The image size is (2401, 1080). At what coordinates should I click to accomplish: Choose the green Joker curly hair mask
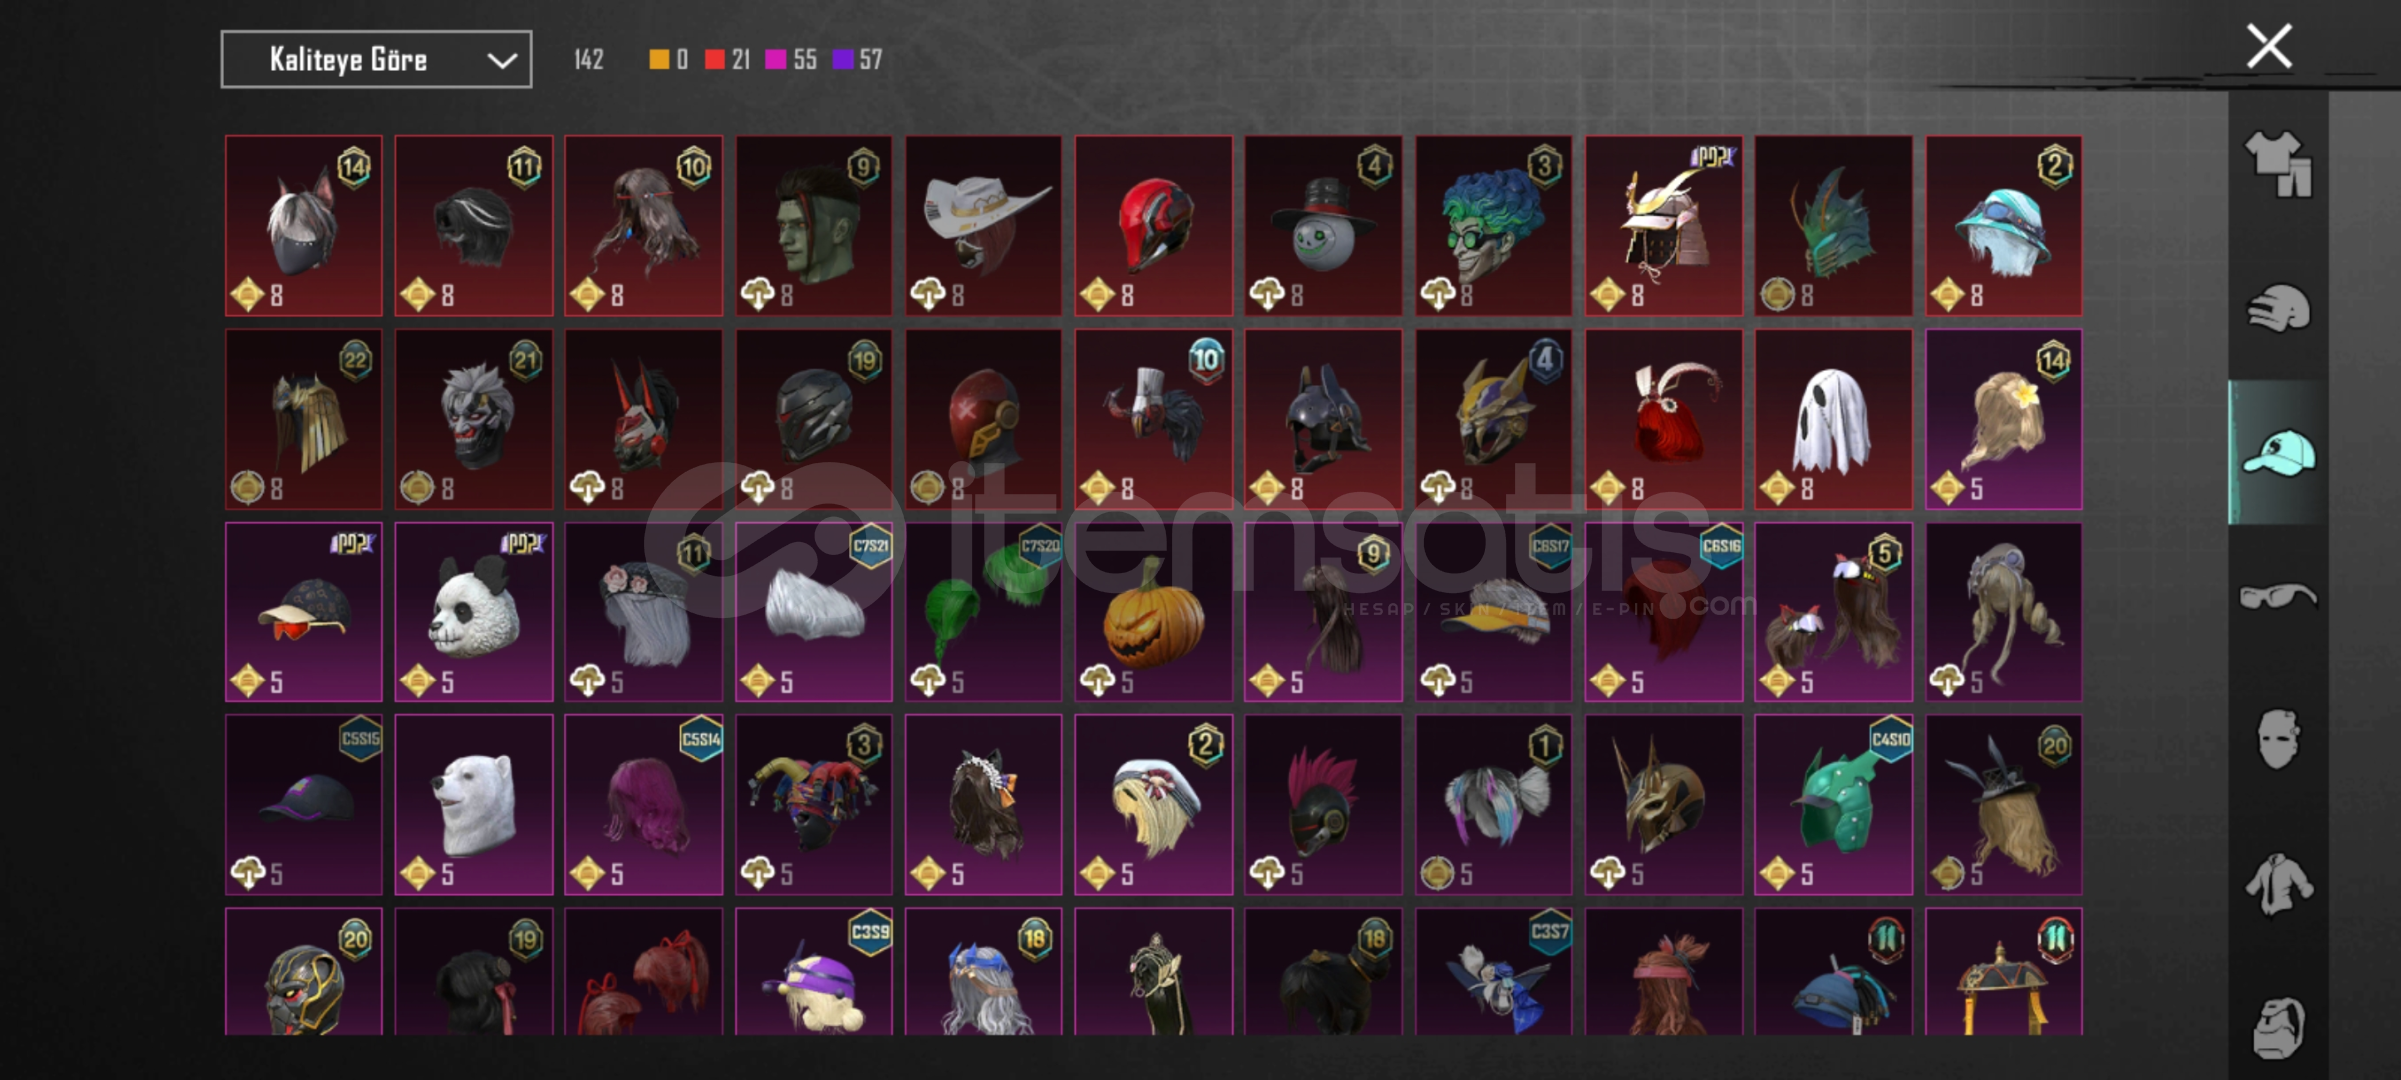click(x=1494, y=226)
